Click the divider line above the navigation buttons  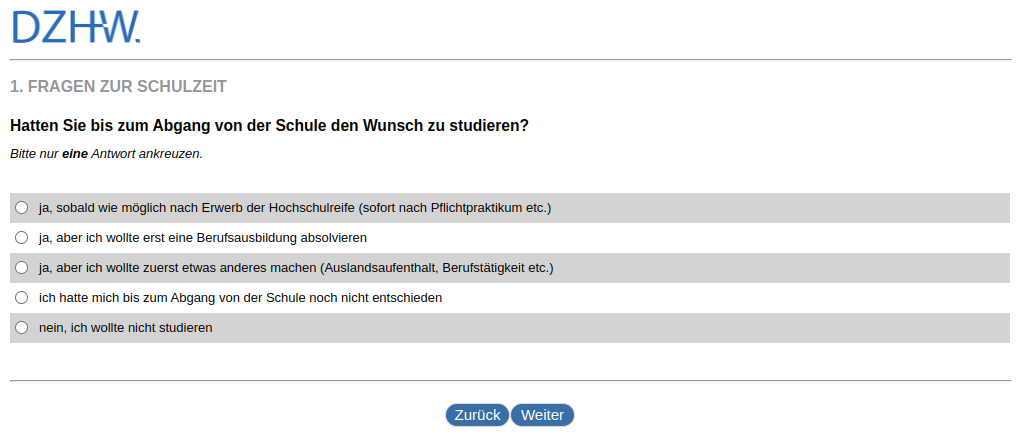click(510, 381)
